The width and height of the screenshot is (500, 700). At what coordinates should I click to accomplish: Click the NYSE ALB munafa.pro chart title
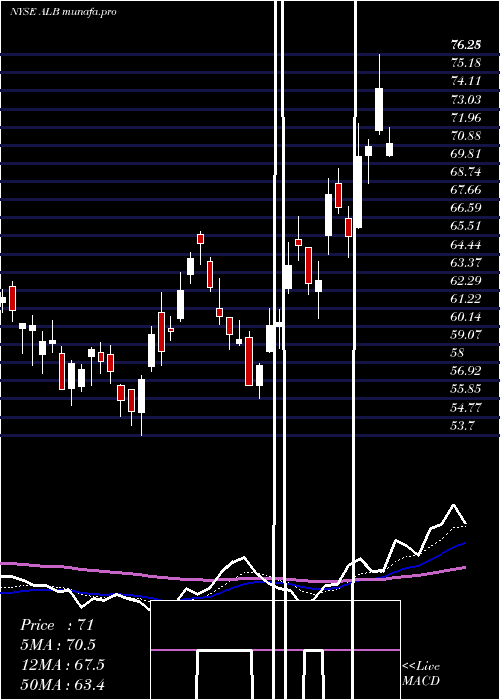(x=63, y=12)
